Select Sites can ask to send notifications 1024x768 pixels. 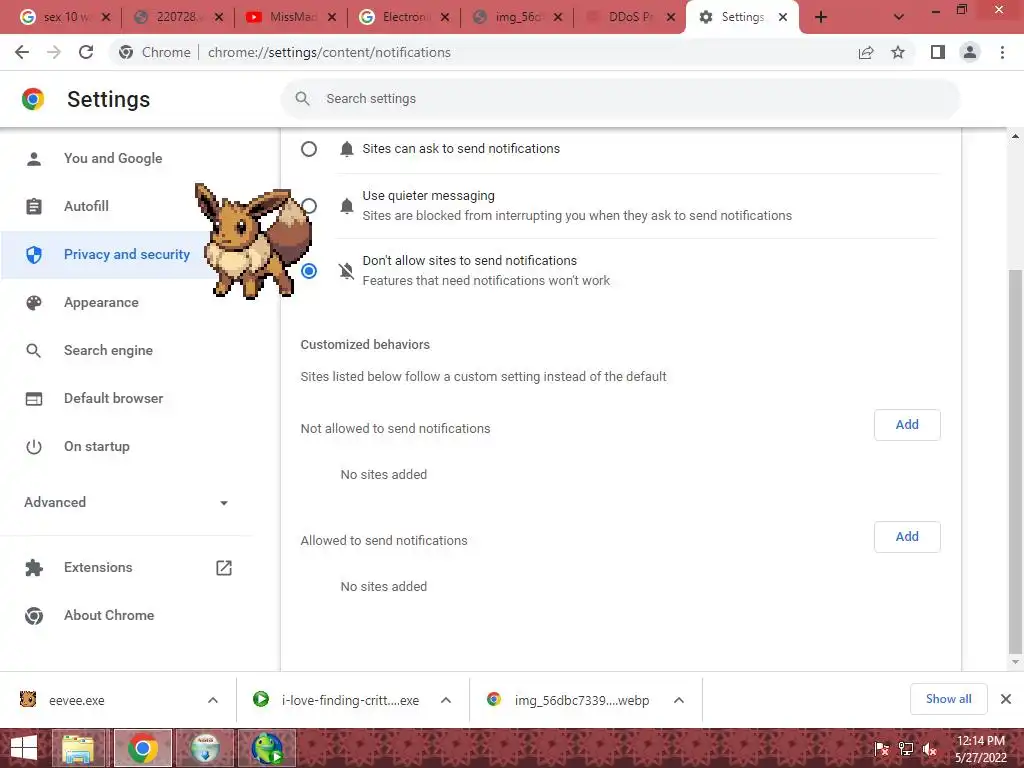[x=309, y=149]
